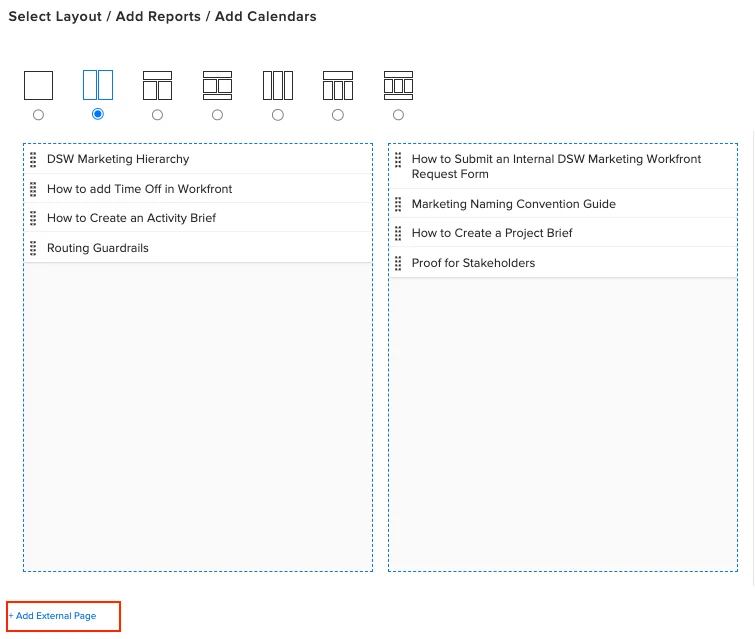Click the Add External Page link

52,616
